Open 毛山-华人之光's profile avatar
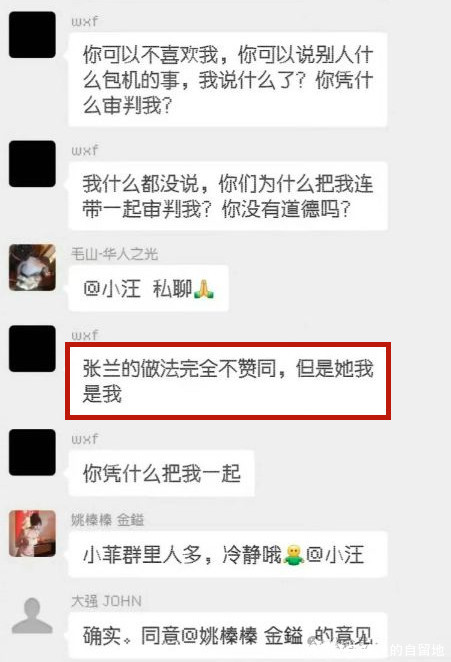 [x=33, y=267]
